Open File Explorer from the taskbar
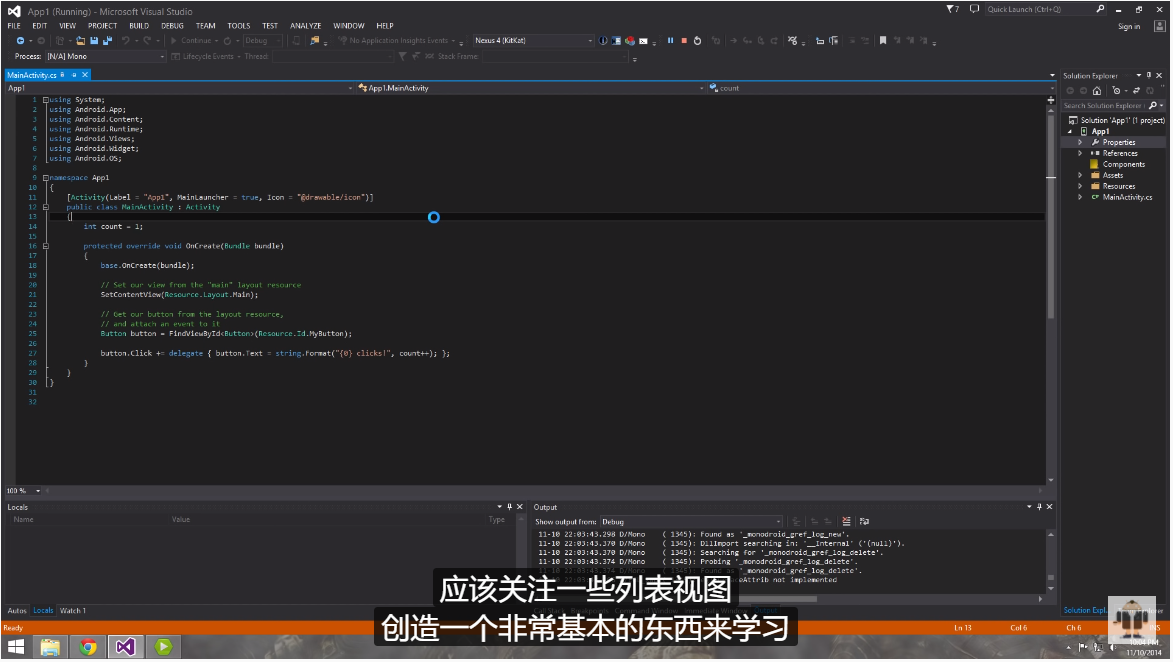1173x662 pixels. tap(50, 646)
